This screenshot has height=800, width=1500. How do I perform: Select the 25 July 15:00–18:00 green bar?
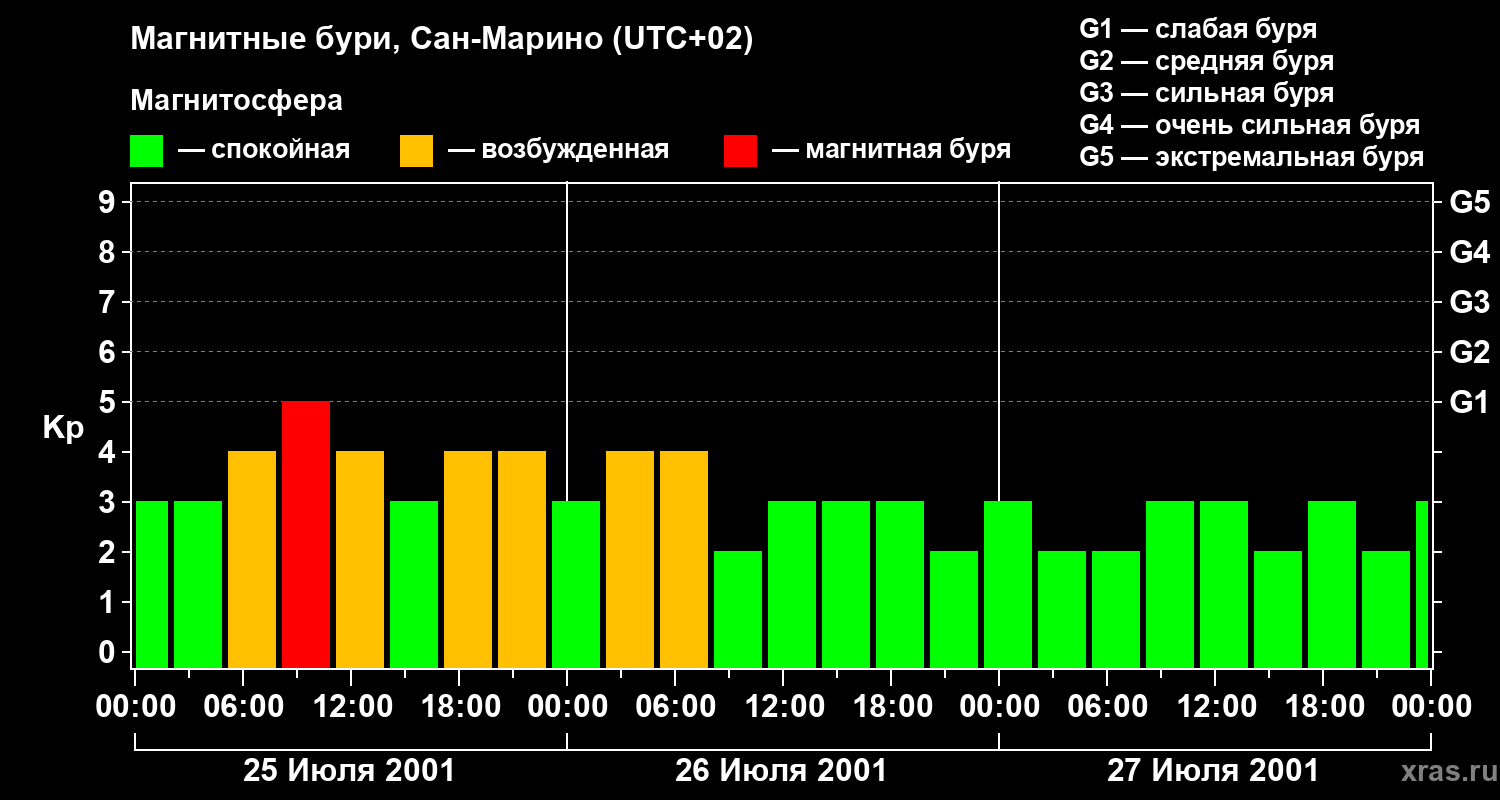414,584
